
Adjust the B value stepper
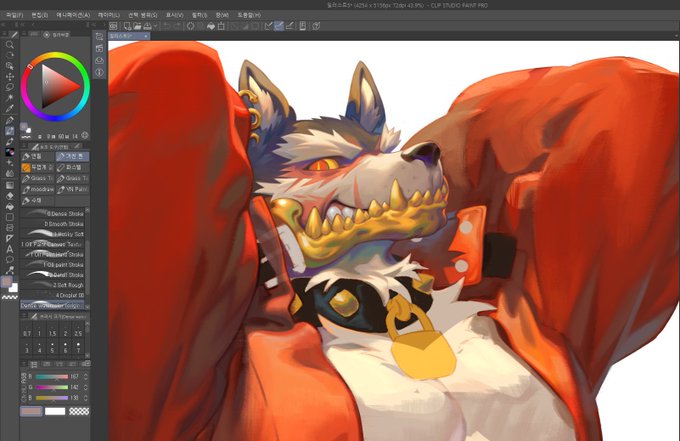tap(85, 398)
